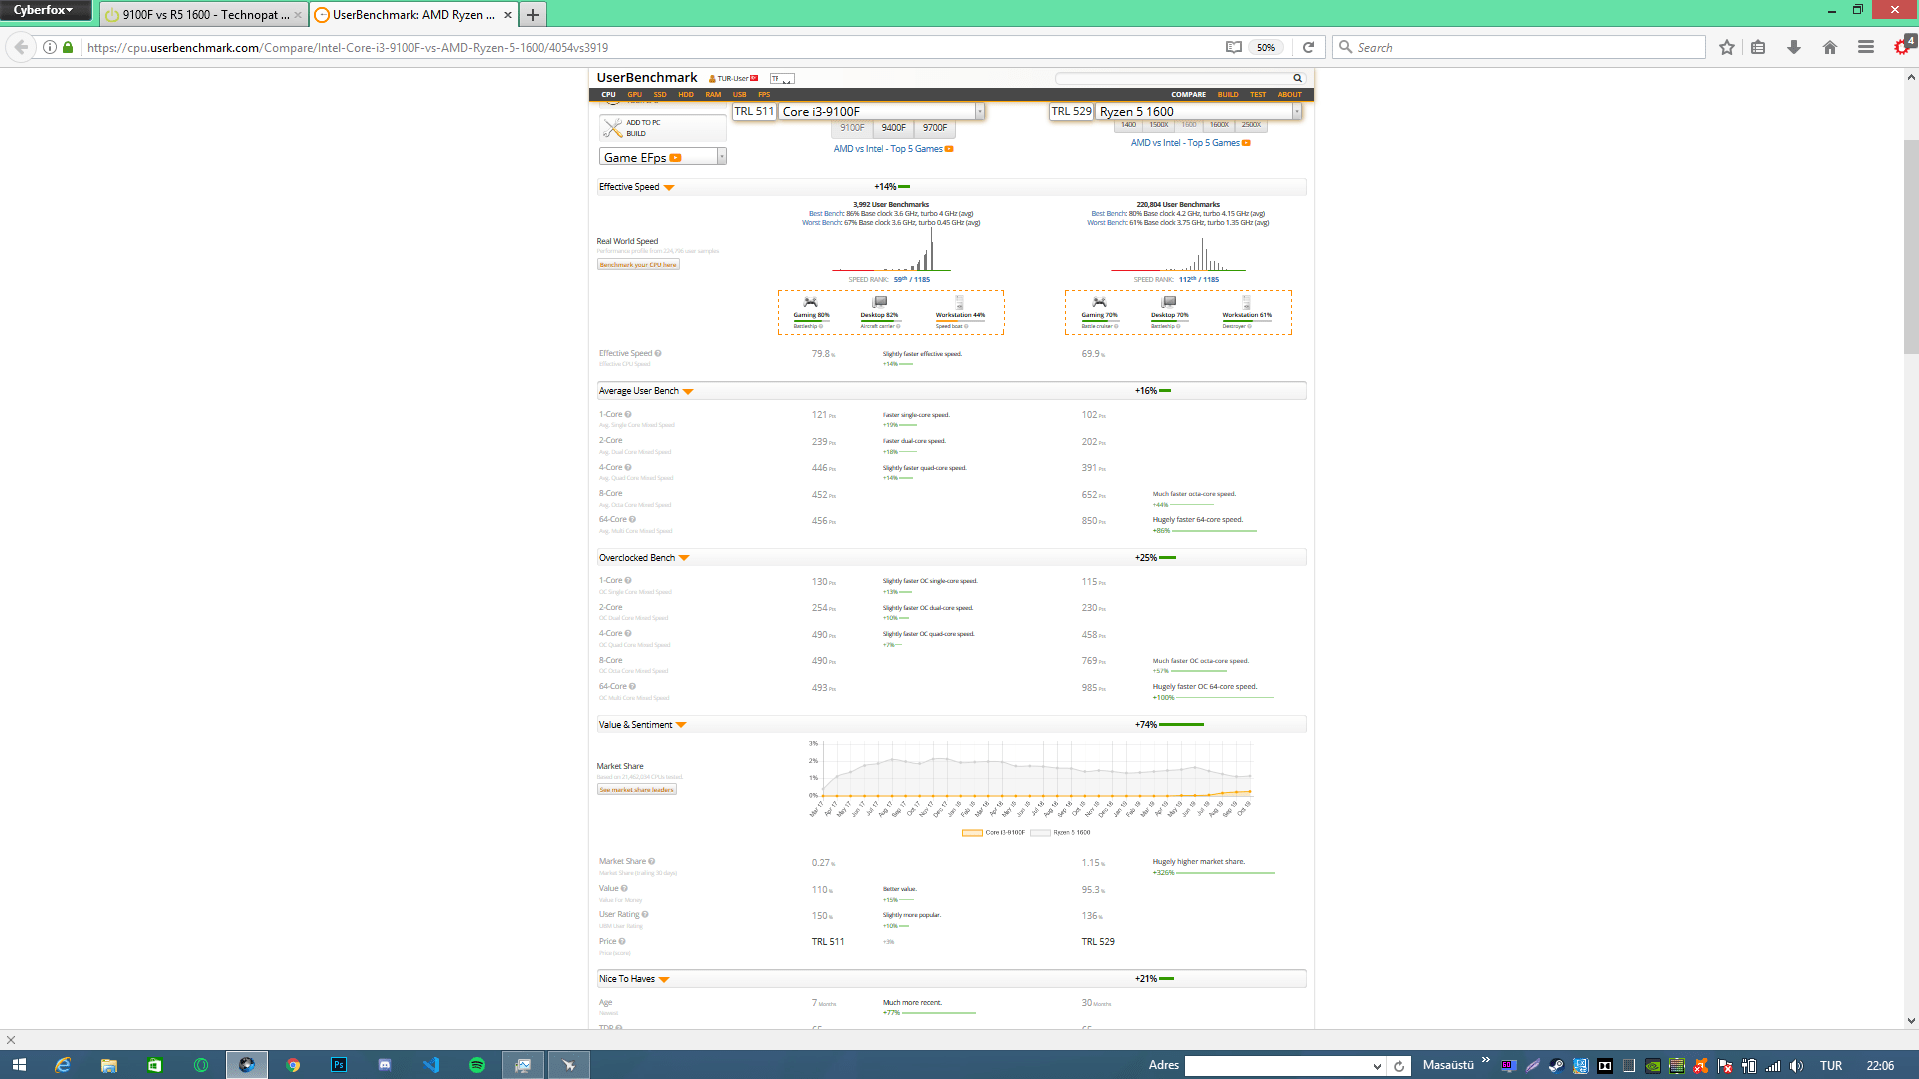Viewport: 1919px width, 1079px height.
Task: Open the SSD category in site menu
Action: 660,95
